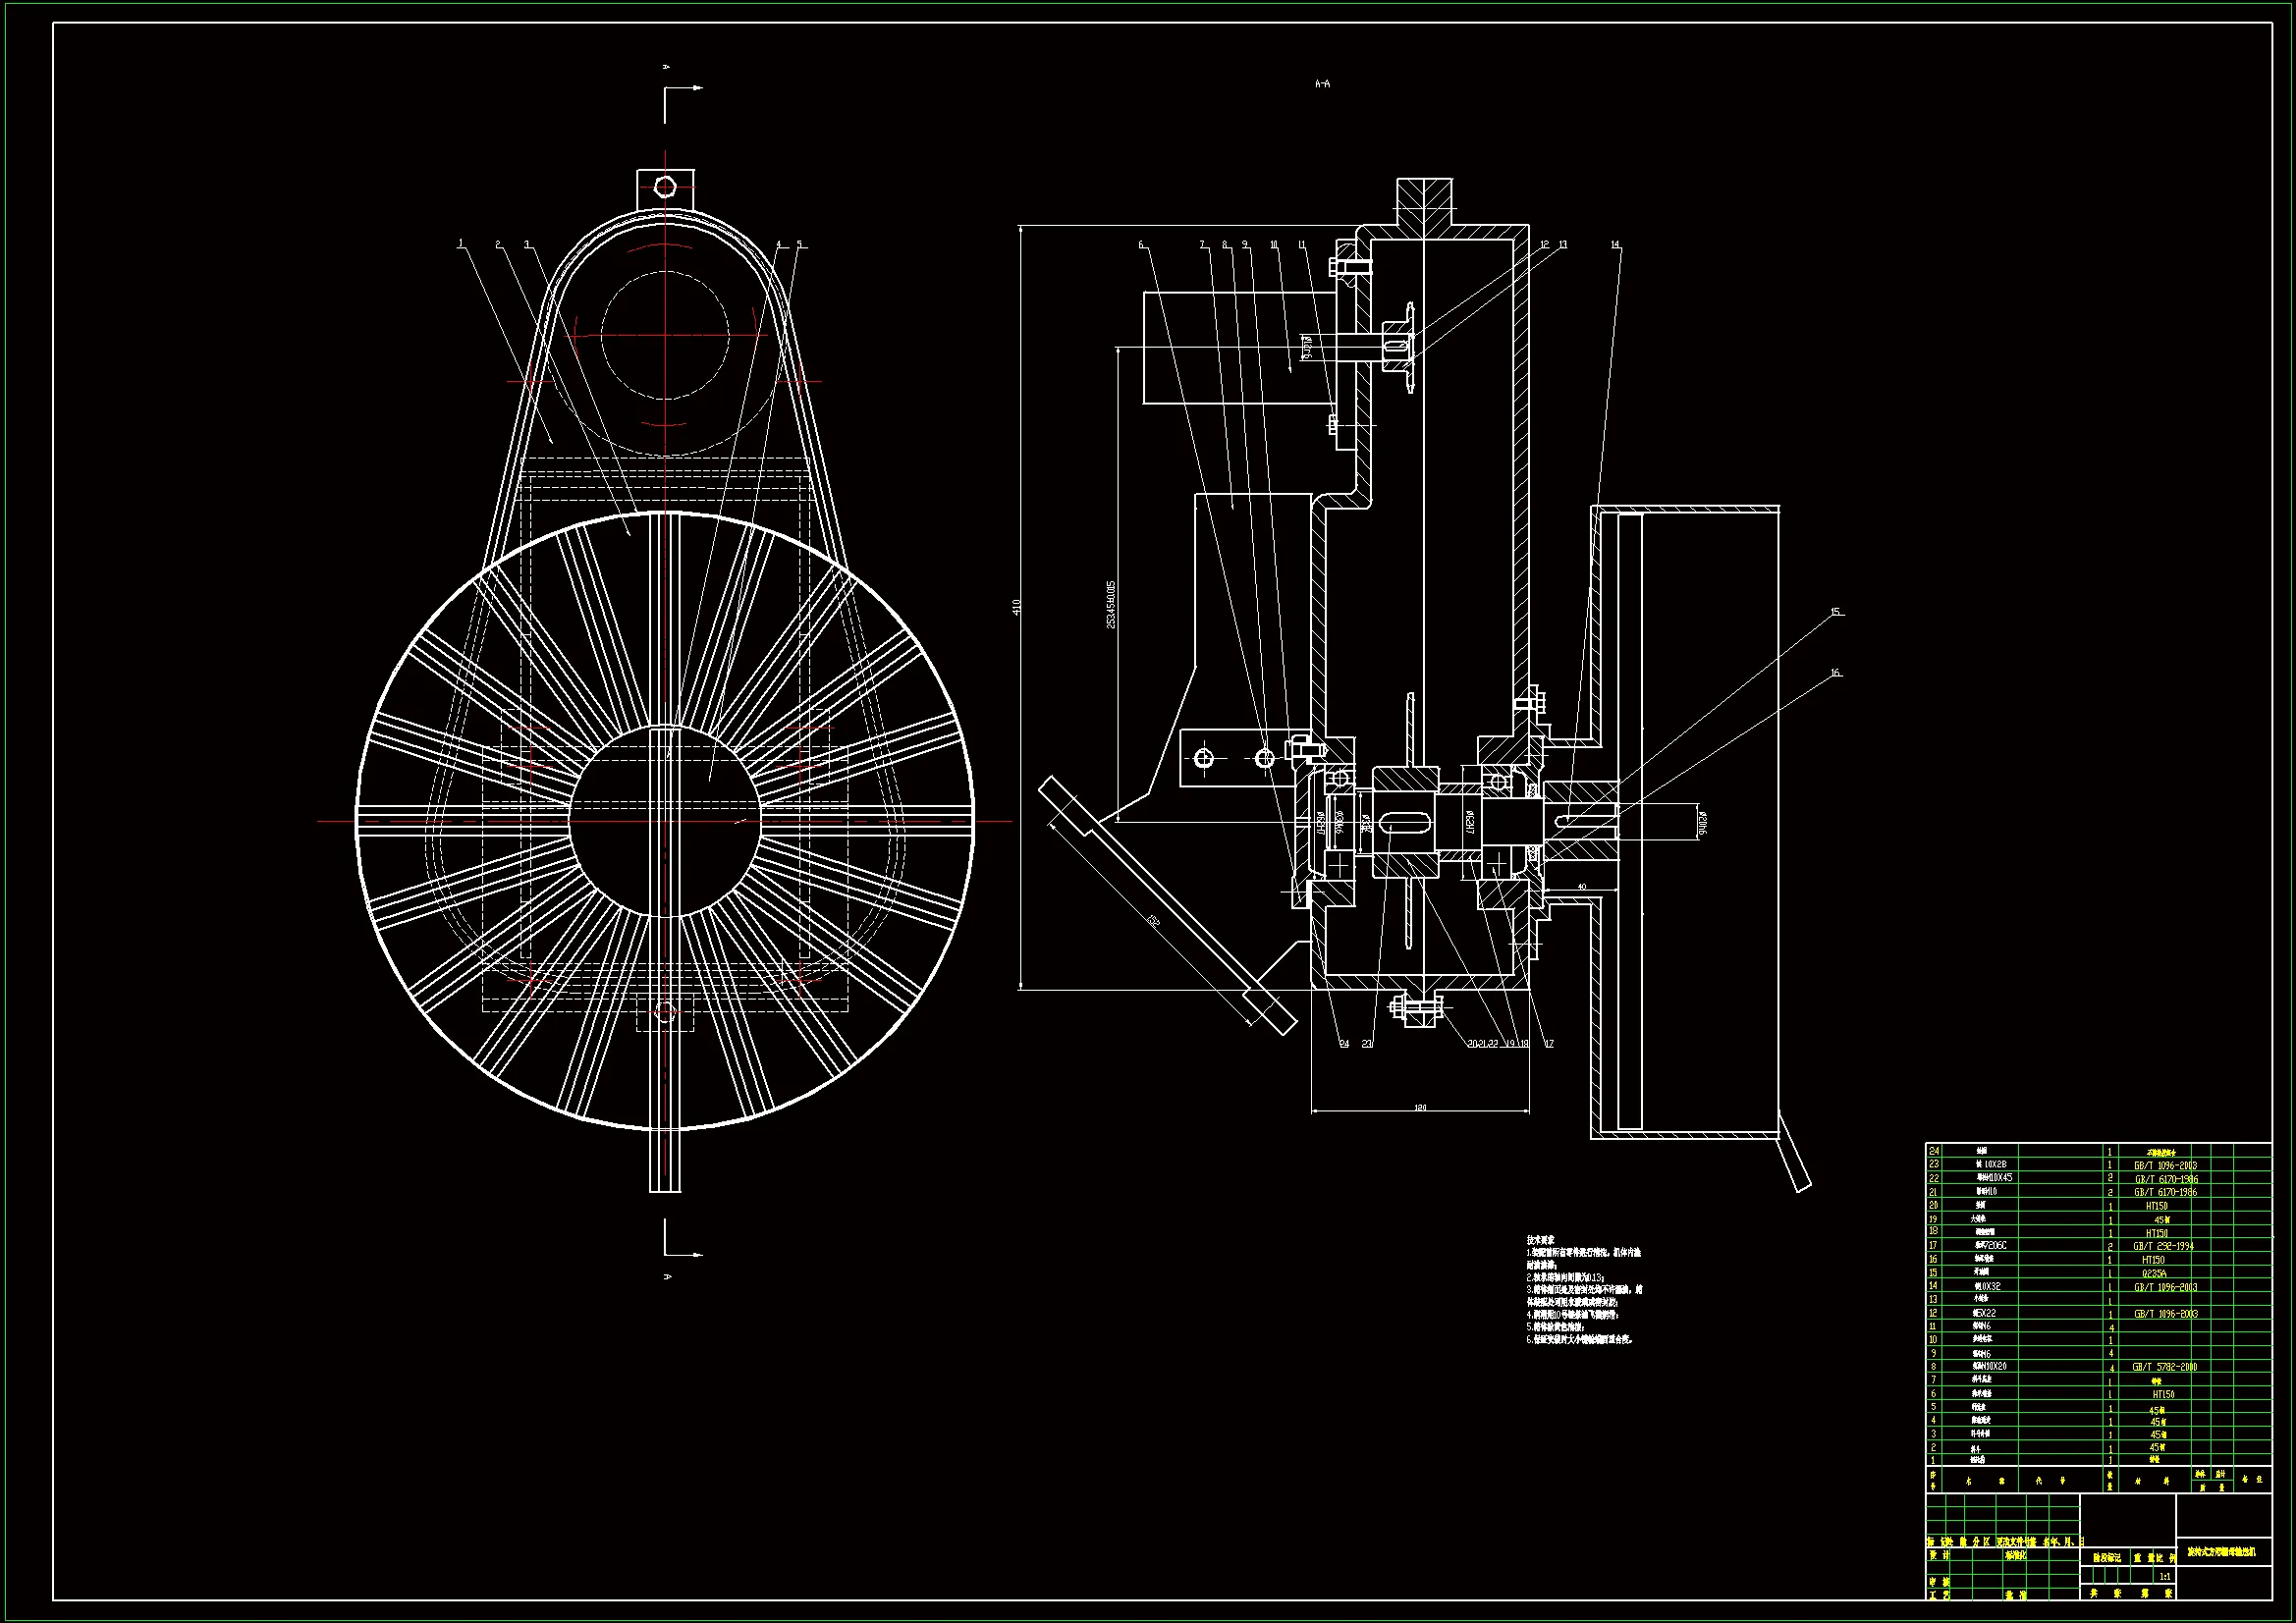The width and height of the screenshot is (2296, 1623).
Task: Click the drawing title cell in title block
Action: point(2221,1552)
